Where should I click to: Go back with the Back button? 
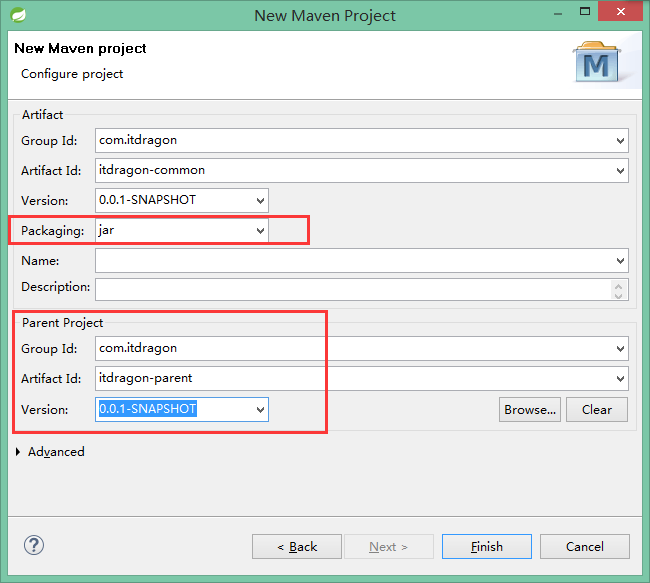(x=297, y=547)
